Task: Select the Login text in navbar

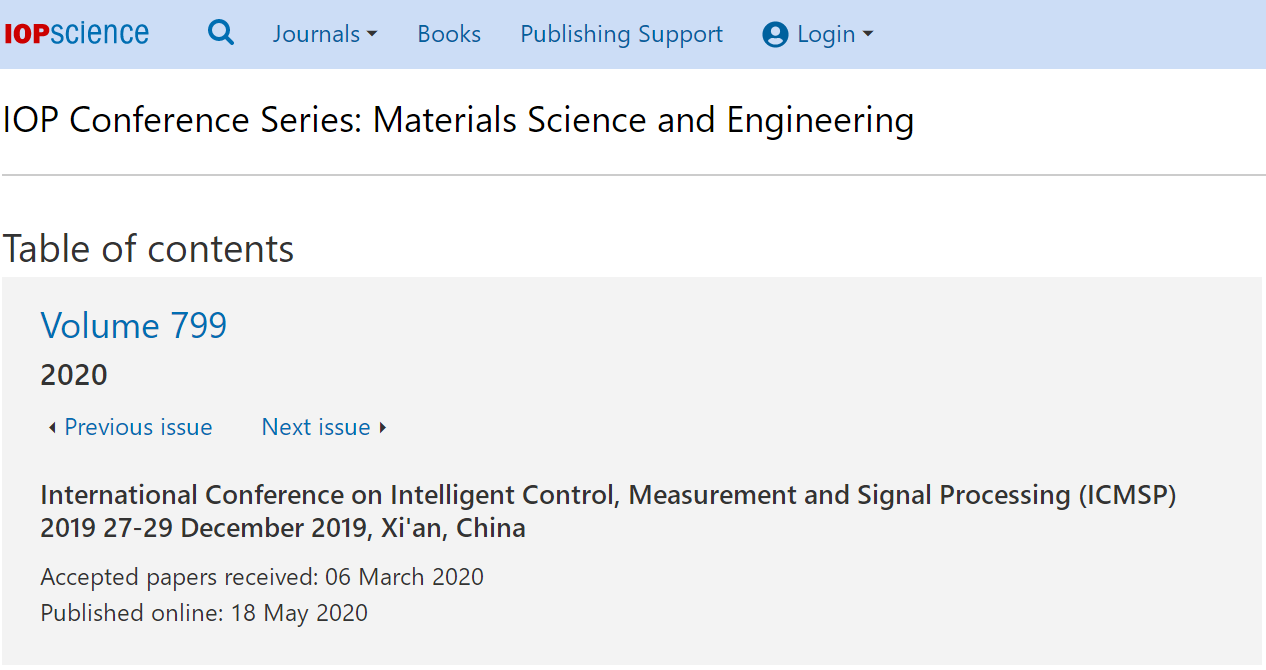Action: [826, 35]
